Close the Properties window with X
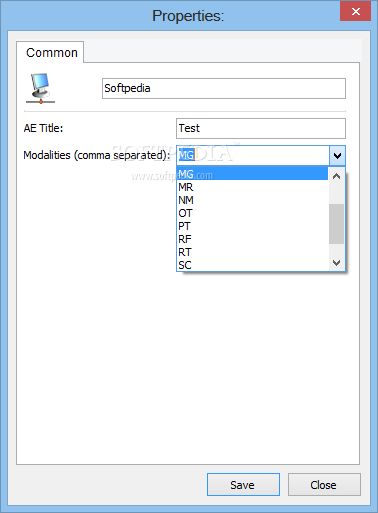Image resolution: width=378 pixels, height=513 pixels. [x=355, y=12]
